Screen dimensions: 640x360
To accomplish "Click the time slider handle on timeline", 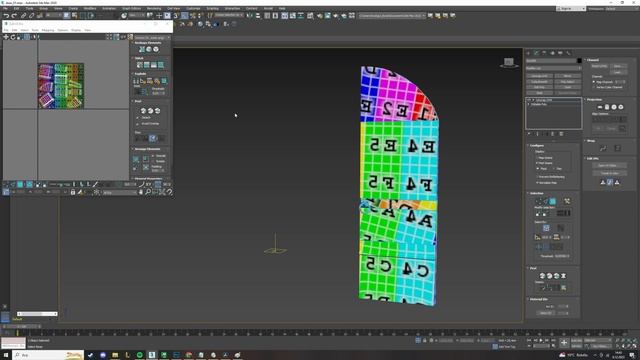I will click(x=21, y=326).
